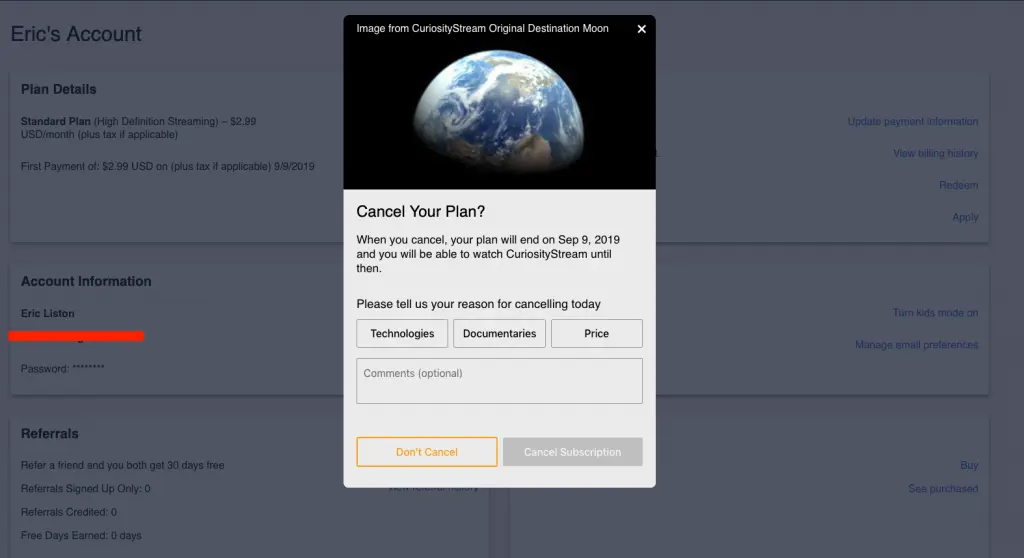Click the Don't Cancel button

(427, 452)
